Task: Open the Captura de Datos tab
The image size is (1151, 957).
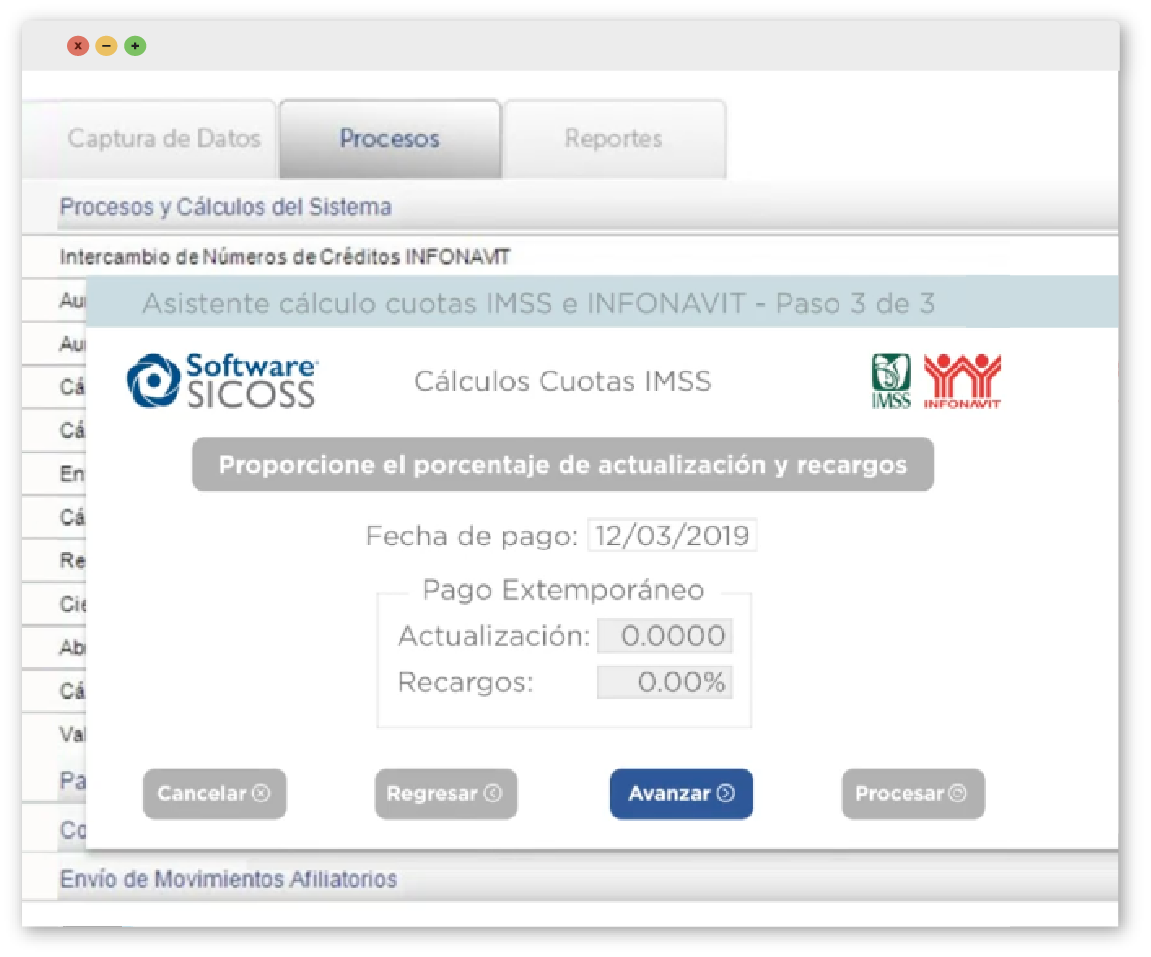Action: click(x=163, y=139)
